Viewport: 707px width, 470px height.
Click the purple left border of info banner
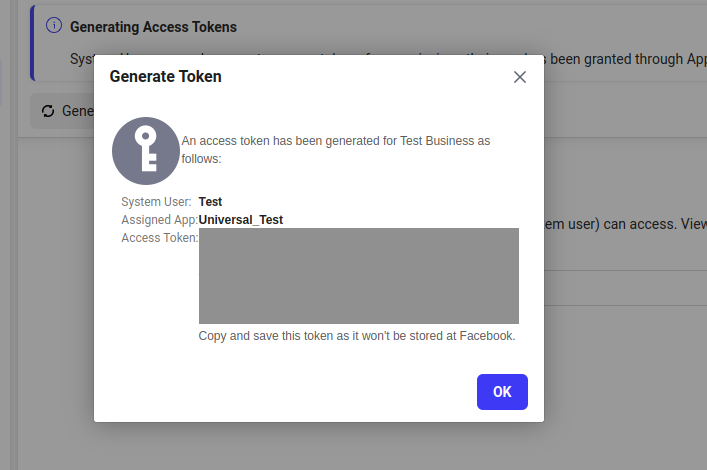32,42
